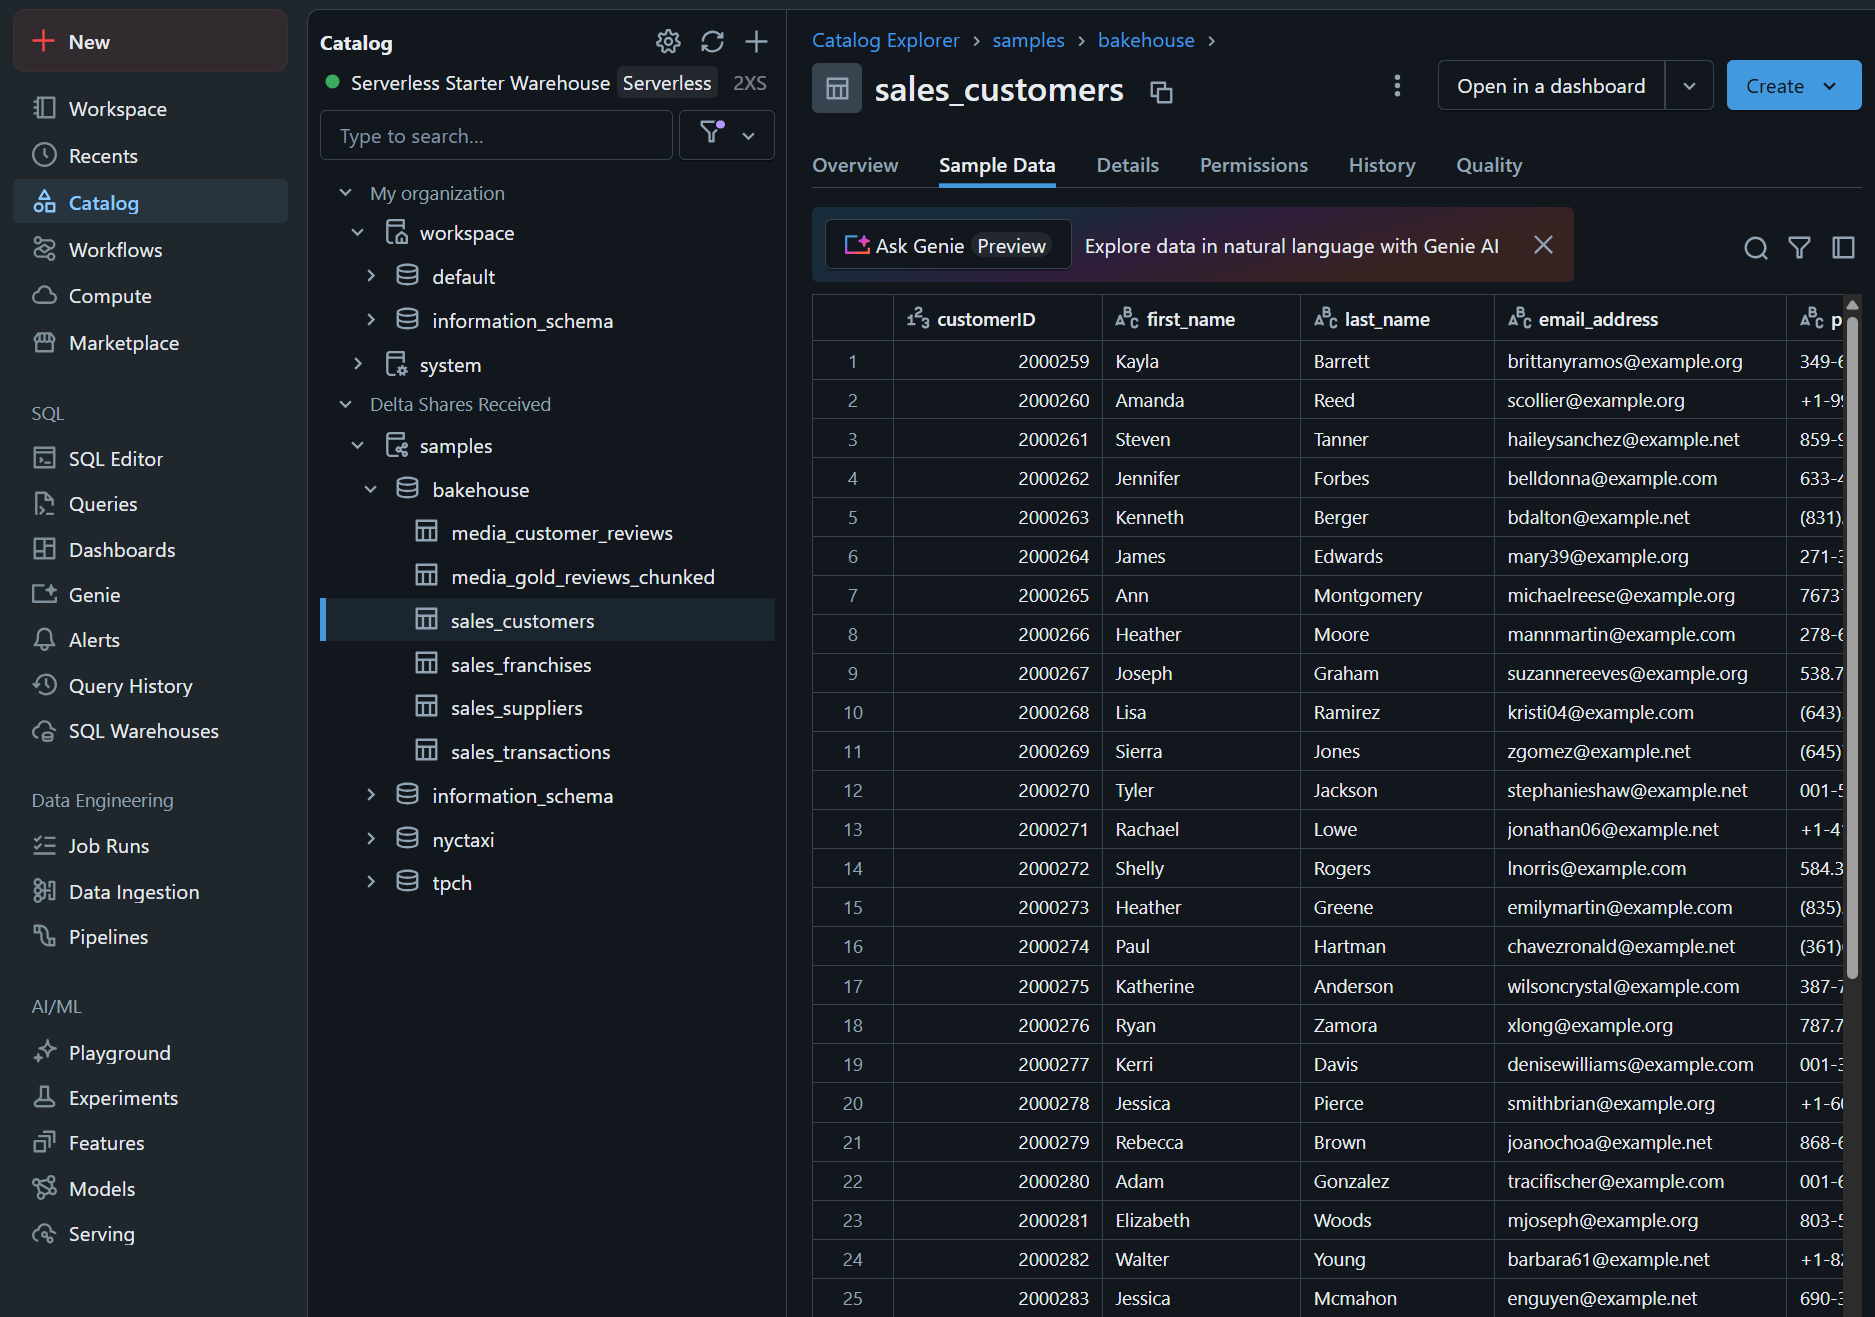Viewport: 1875px width, 1317px height.
Task: Expand the default schema
Action: (371, 276)
